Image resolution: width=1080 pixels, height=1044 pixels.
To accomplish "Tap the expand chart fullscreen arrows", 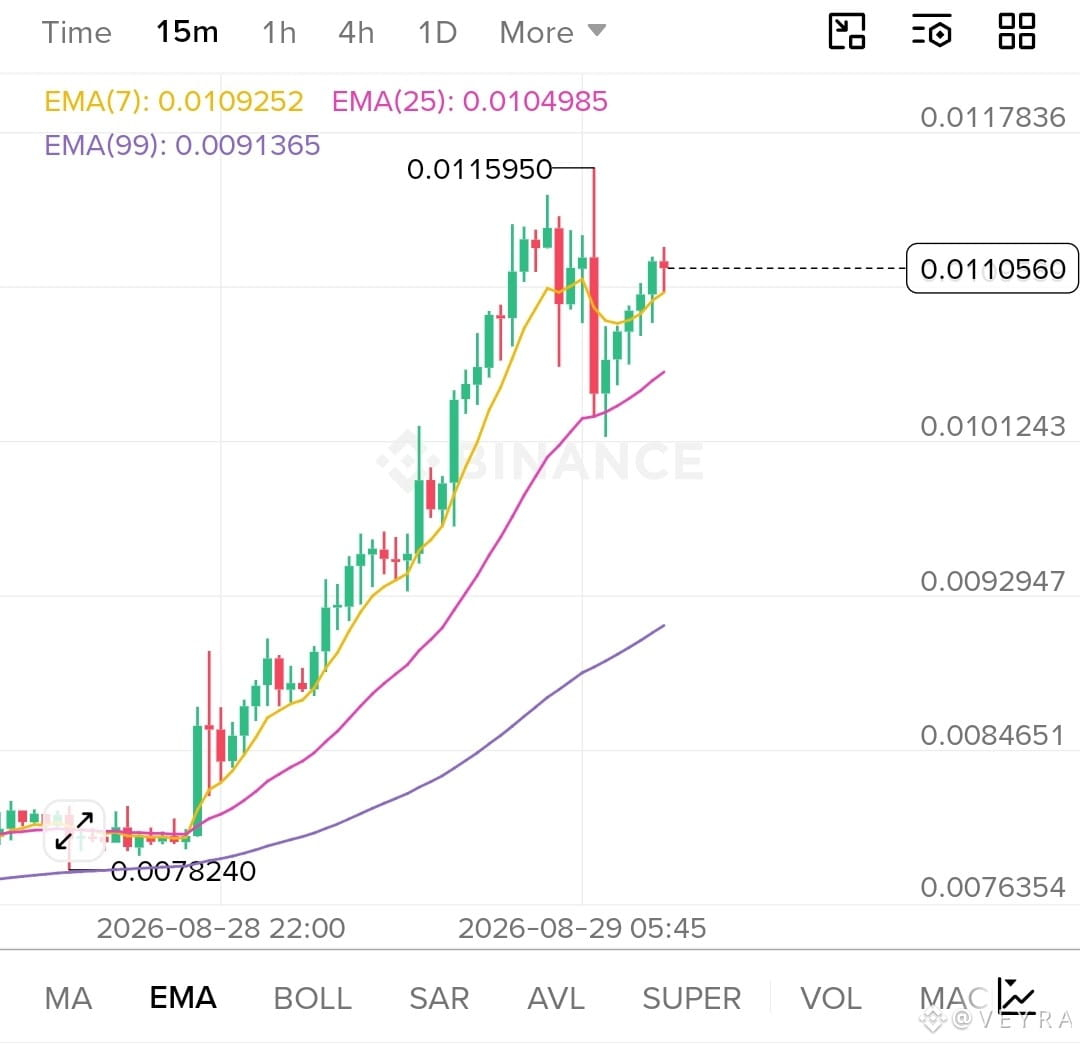I will point(74,831).
